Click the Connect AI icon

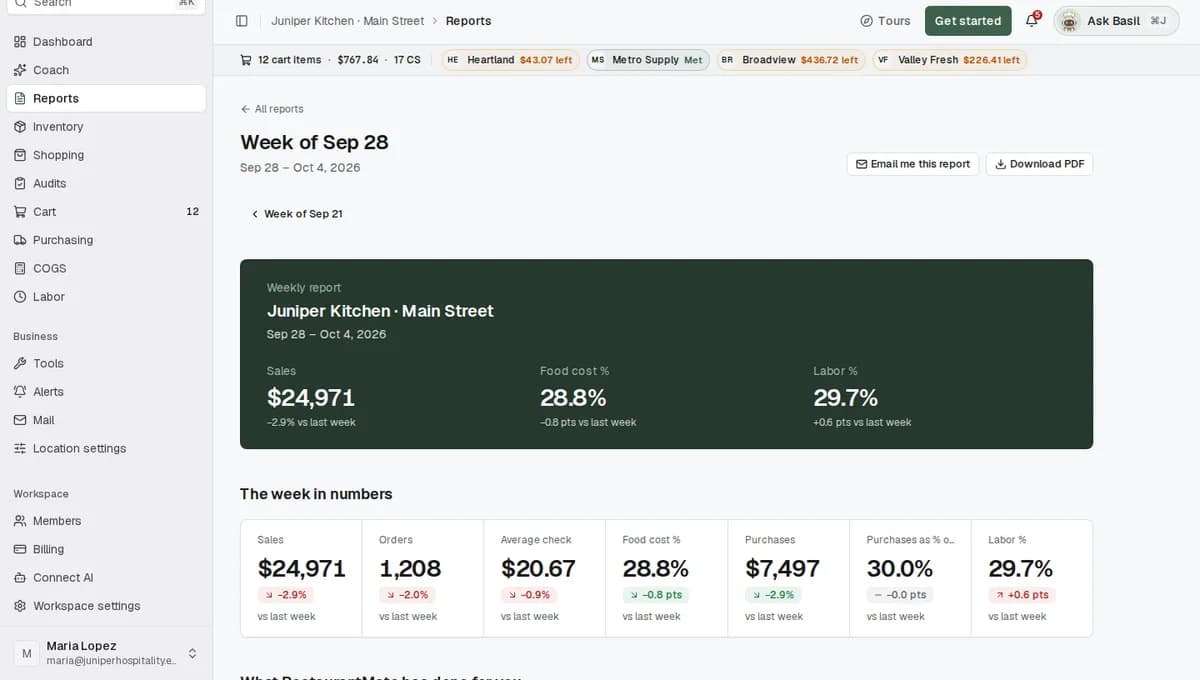[20, 577]
